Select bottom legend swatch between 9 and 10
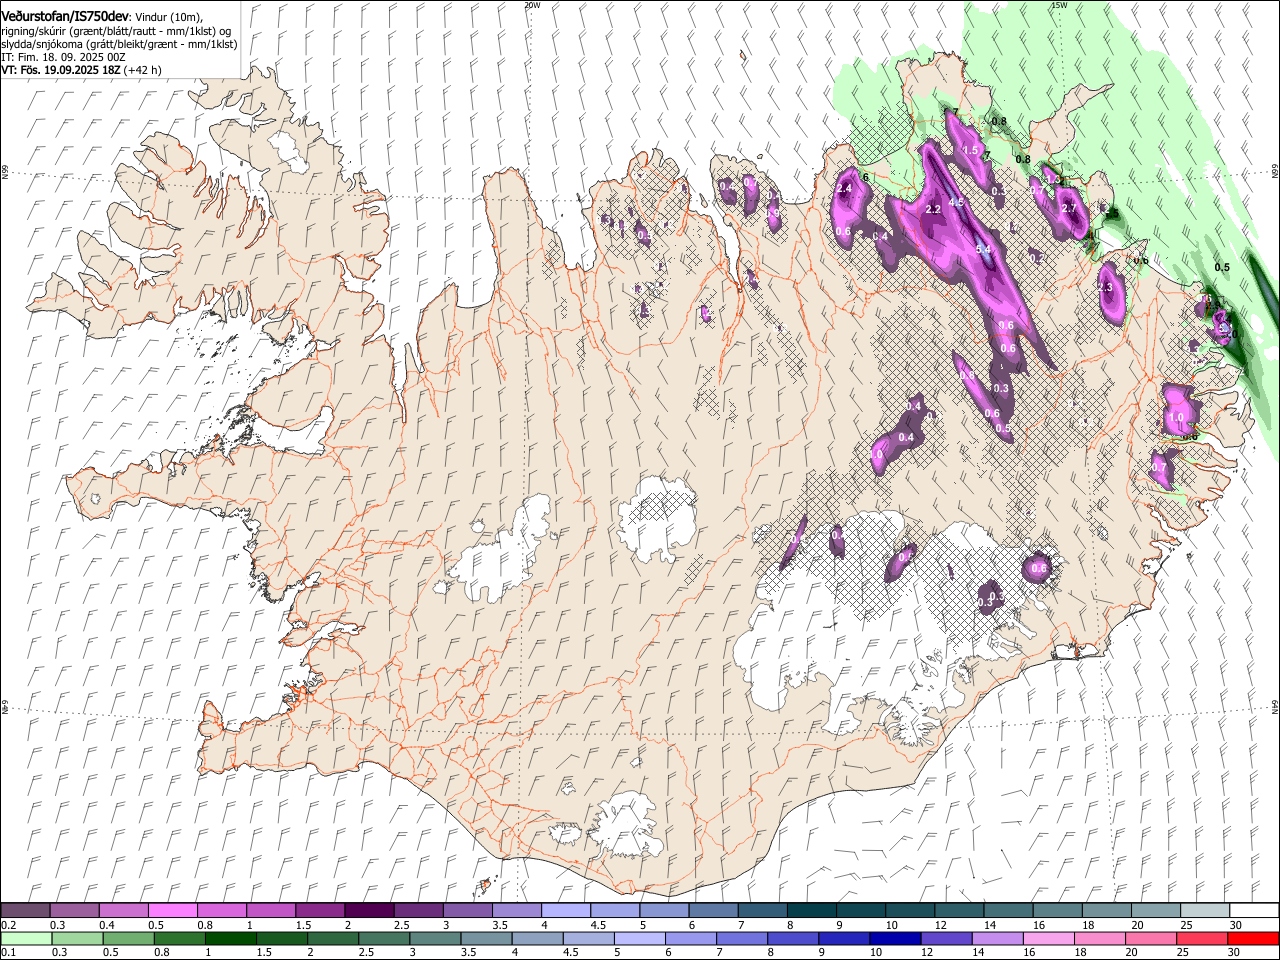Viewport: 1280px width, 960px height. pos(843,938)
